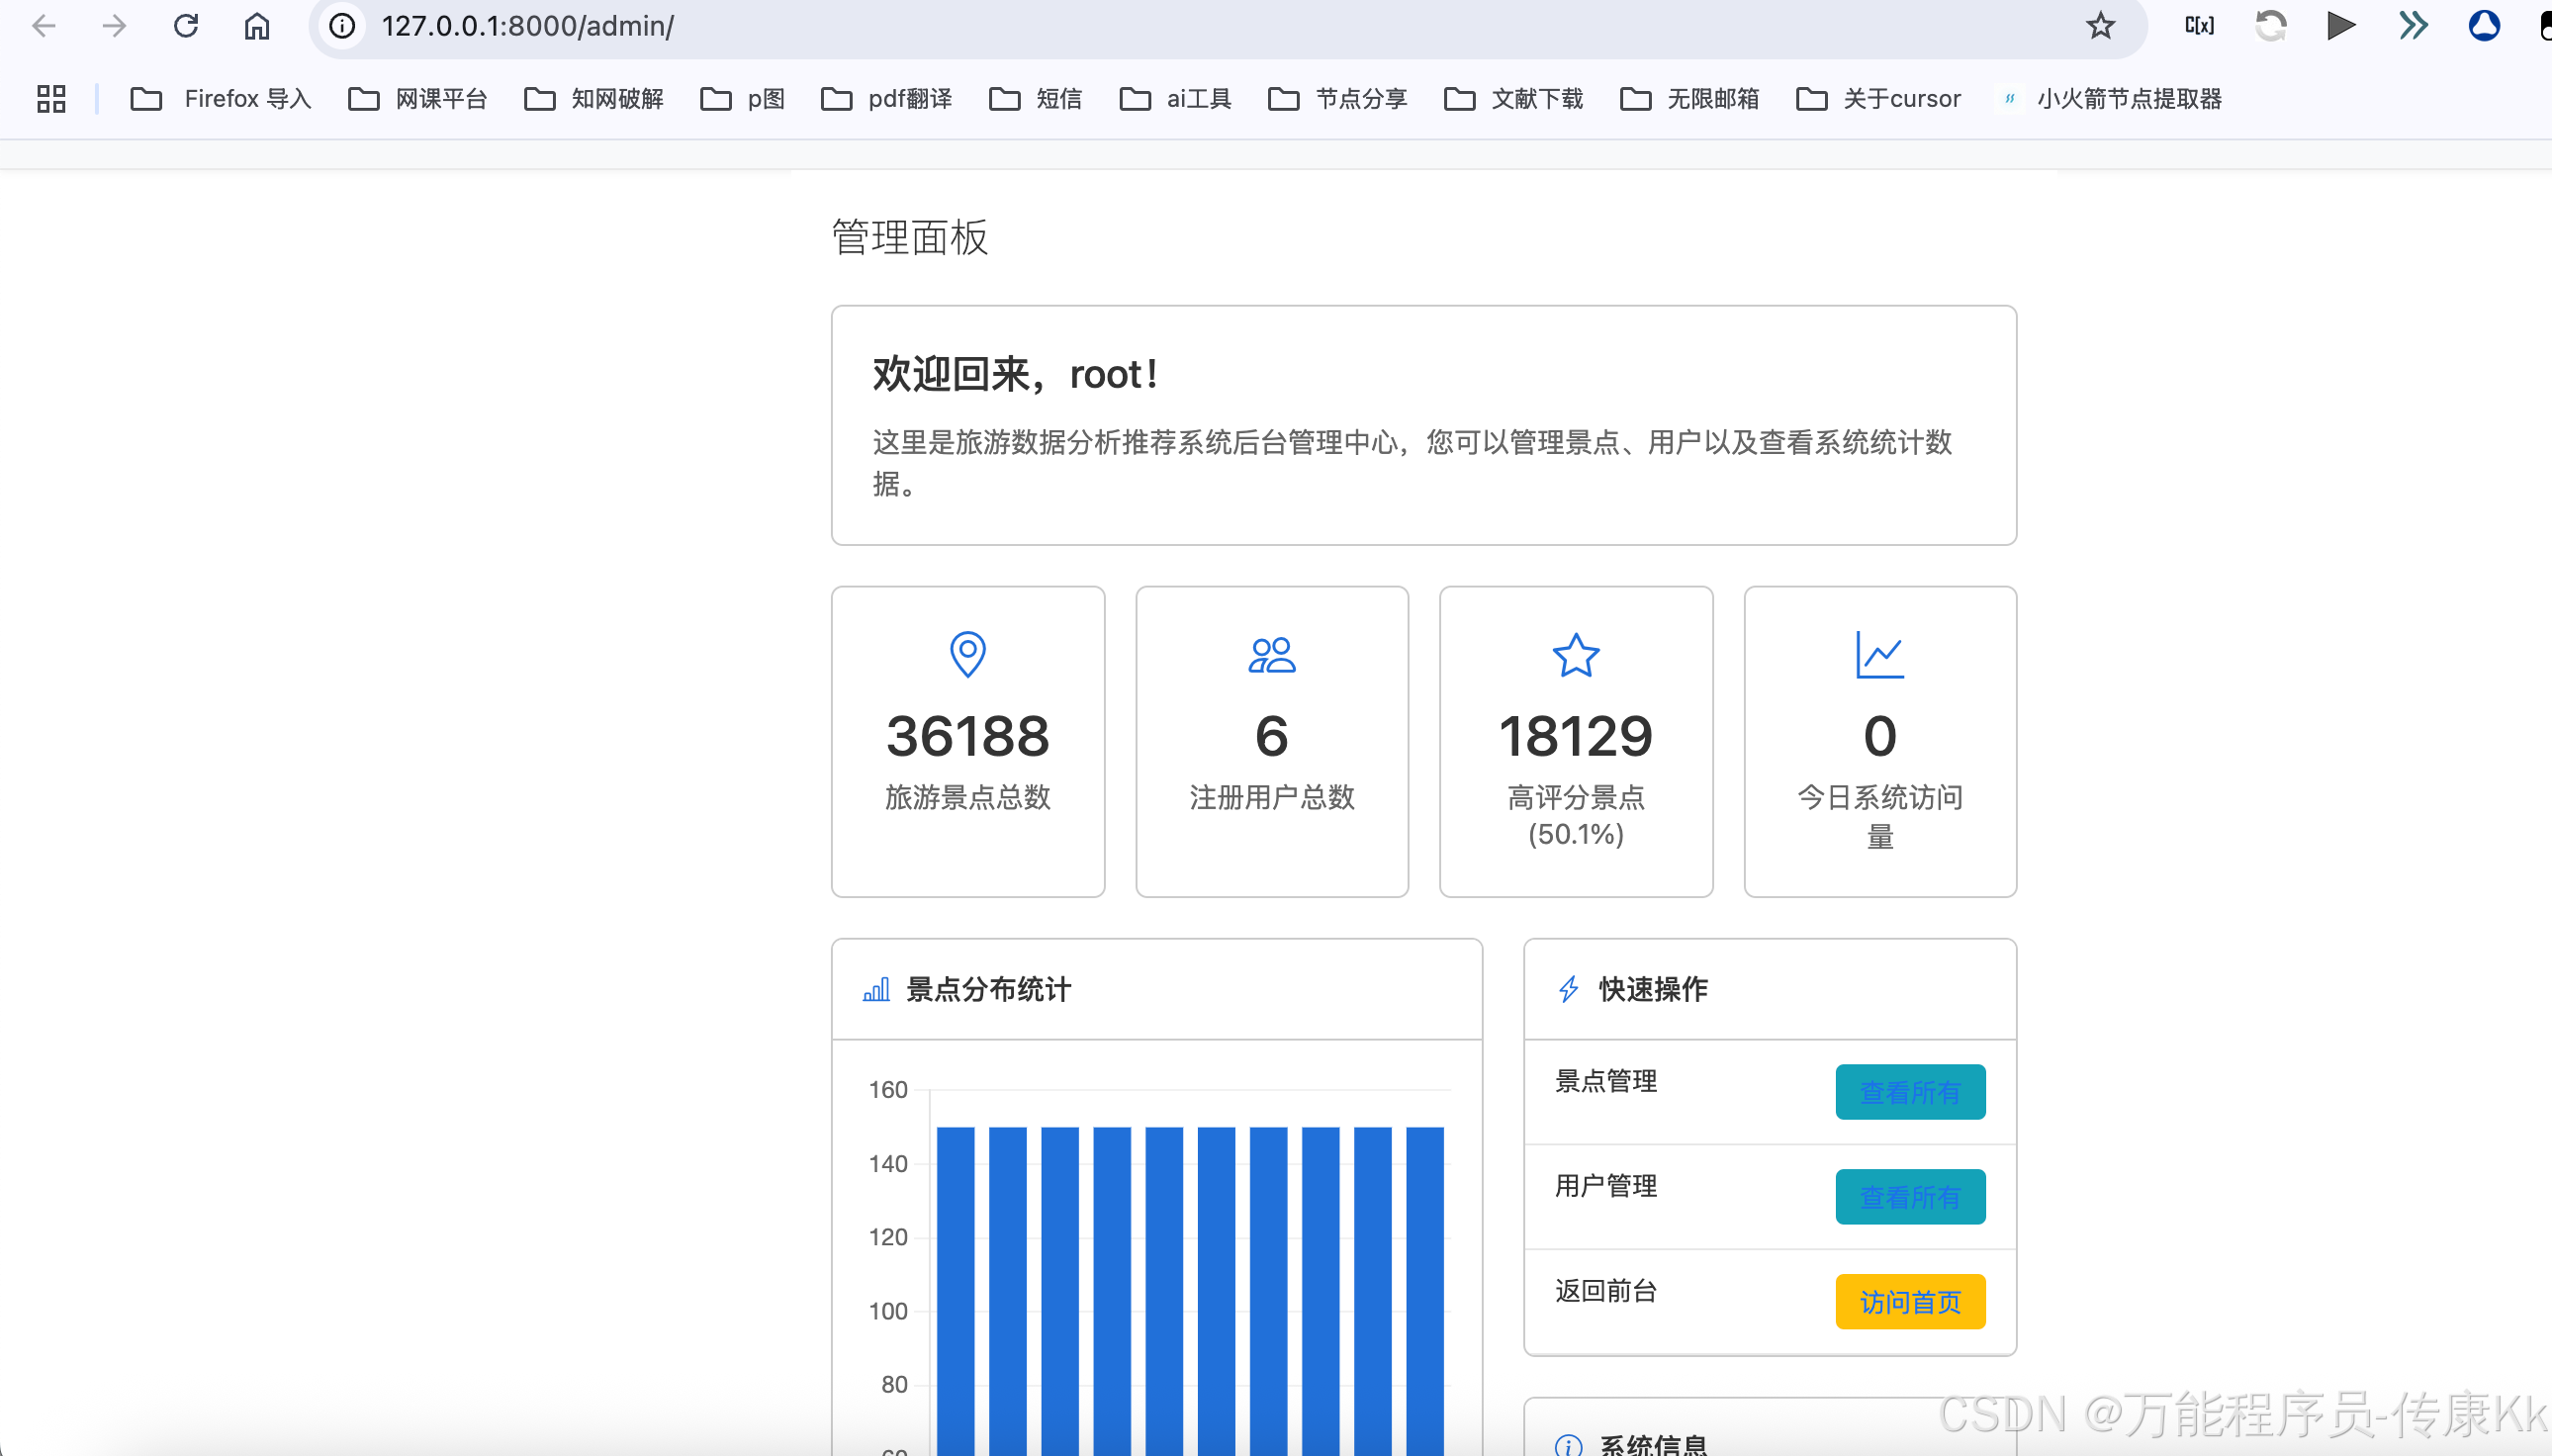Open the apps grid icon in bookmarks bar
2552x1456 pixels.
[51, 99]
